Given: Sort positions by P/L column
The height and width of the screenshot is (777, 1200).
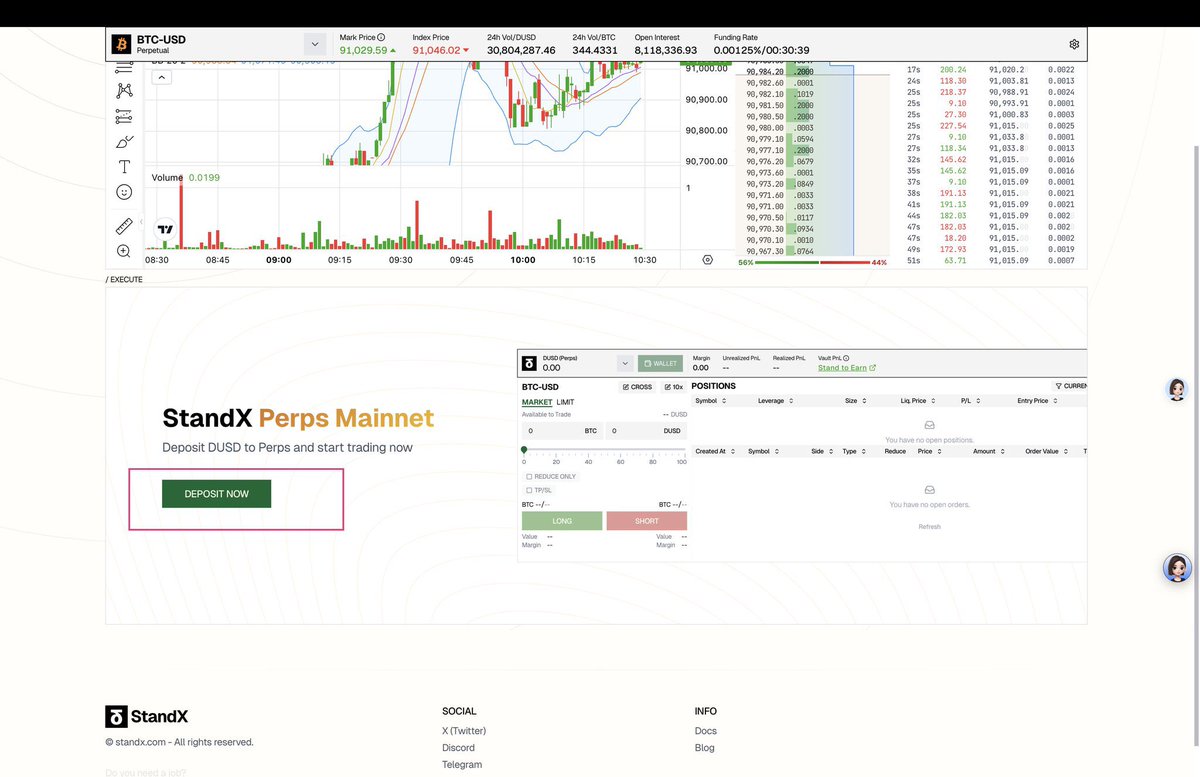Looking at the screenshot, I should pyautogui.click(x=969, y=401).
